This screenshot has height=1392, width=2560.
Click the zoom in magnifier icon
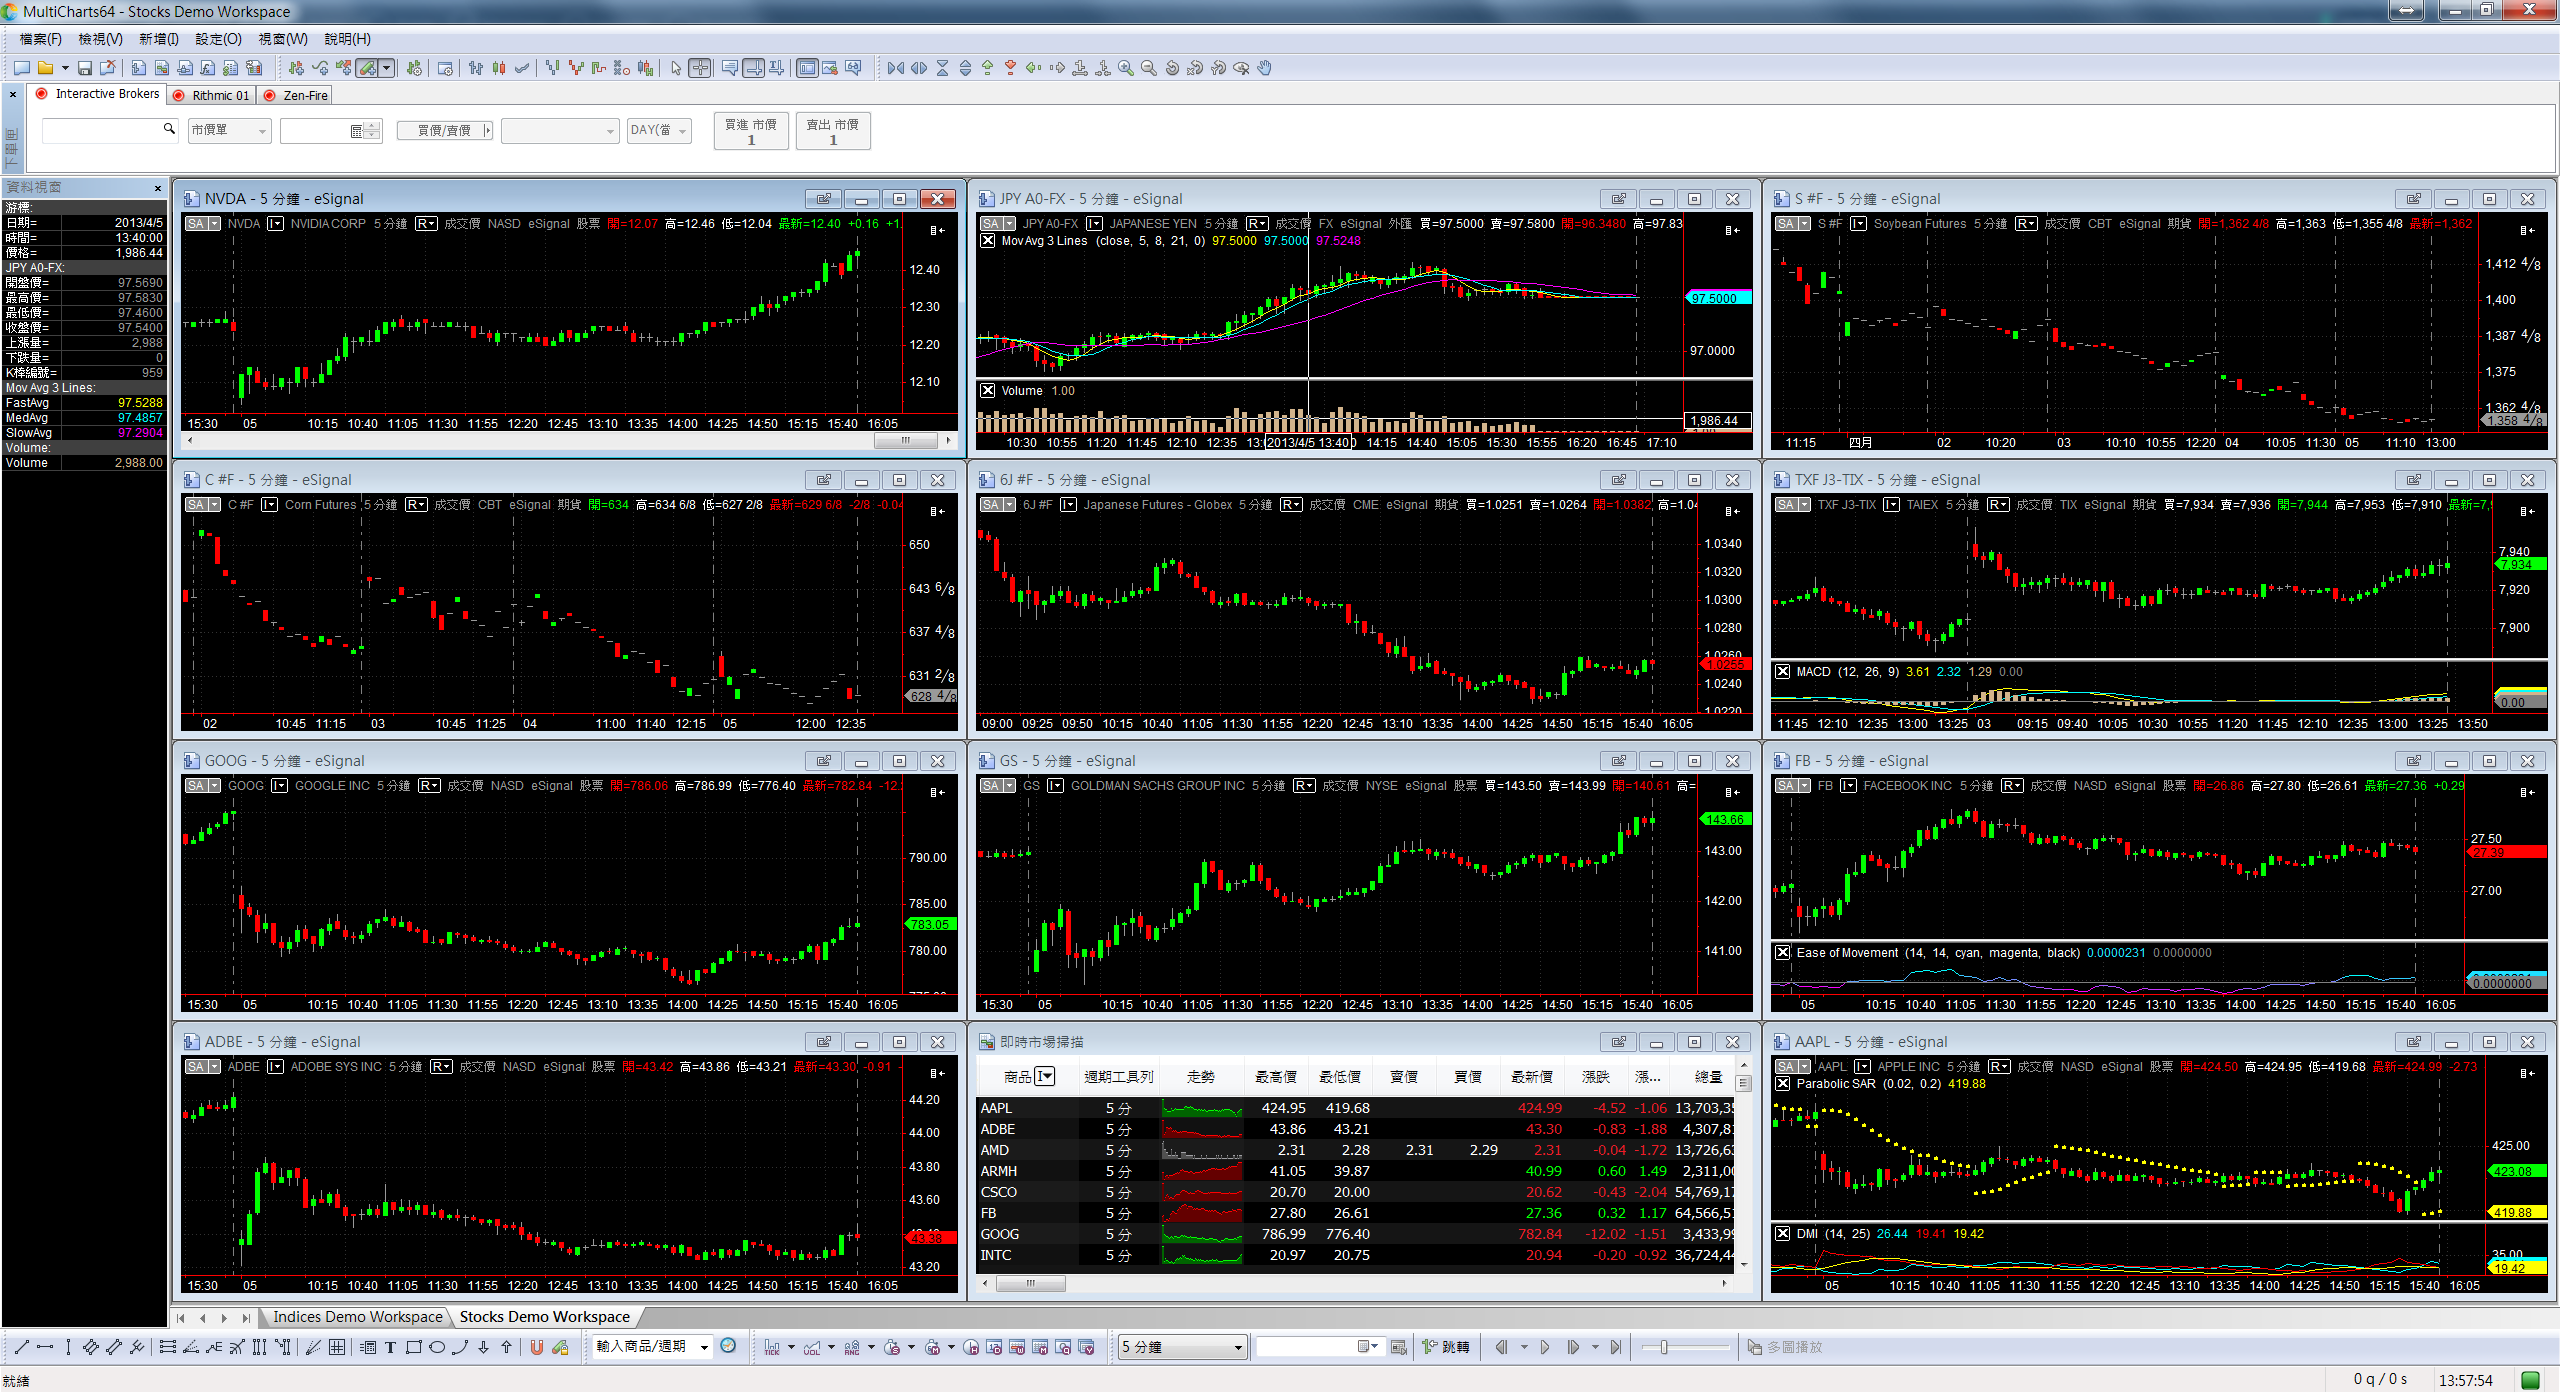[x=1126, y=68]
